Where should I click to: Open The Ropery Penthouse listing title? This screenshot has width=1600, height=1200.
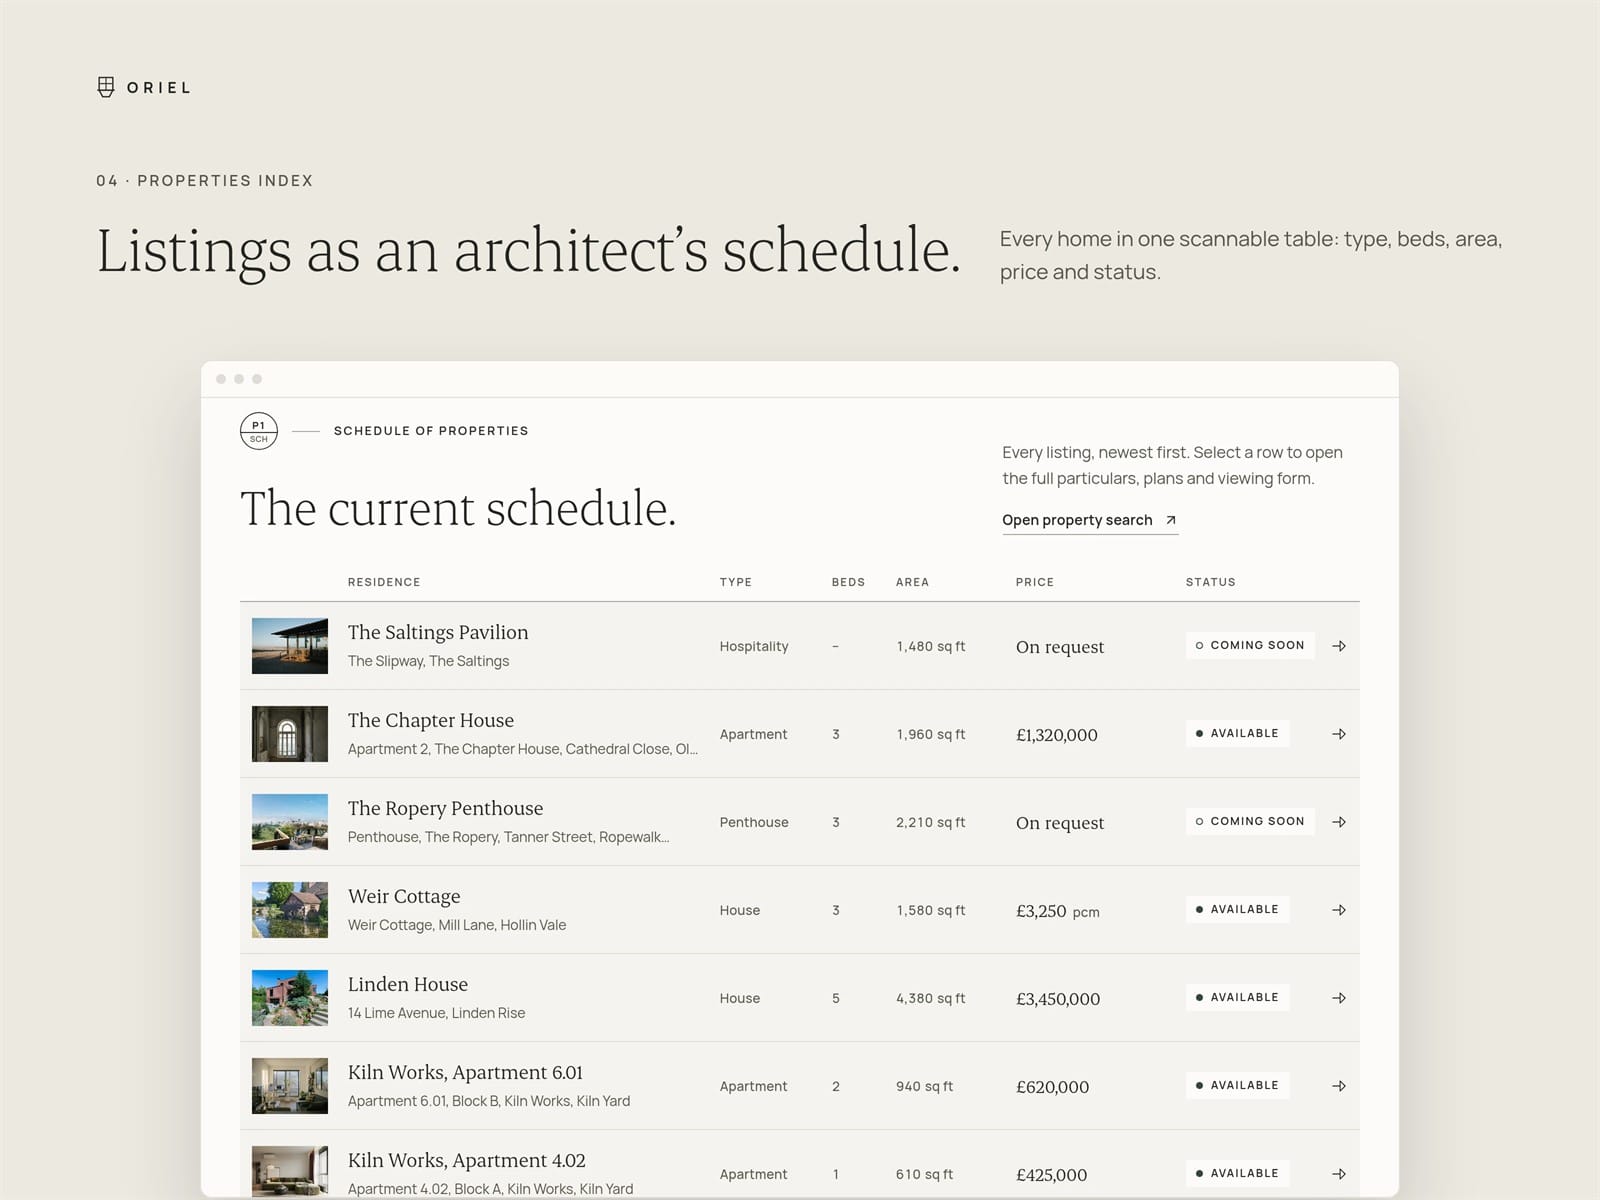click(446, 808)
